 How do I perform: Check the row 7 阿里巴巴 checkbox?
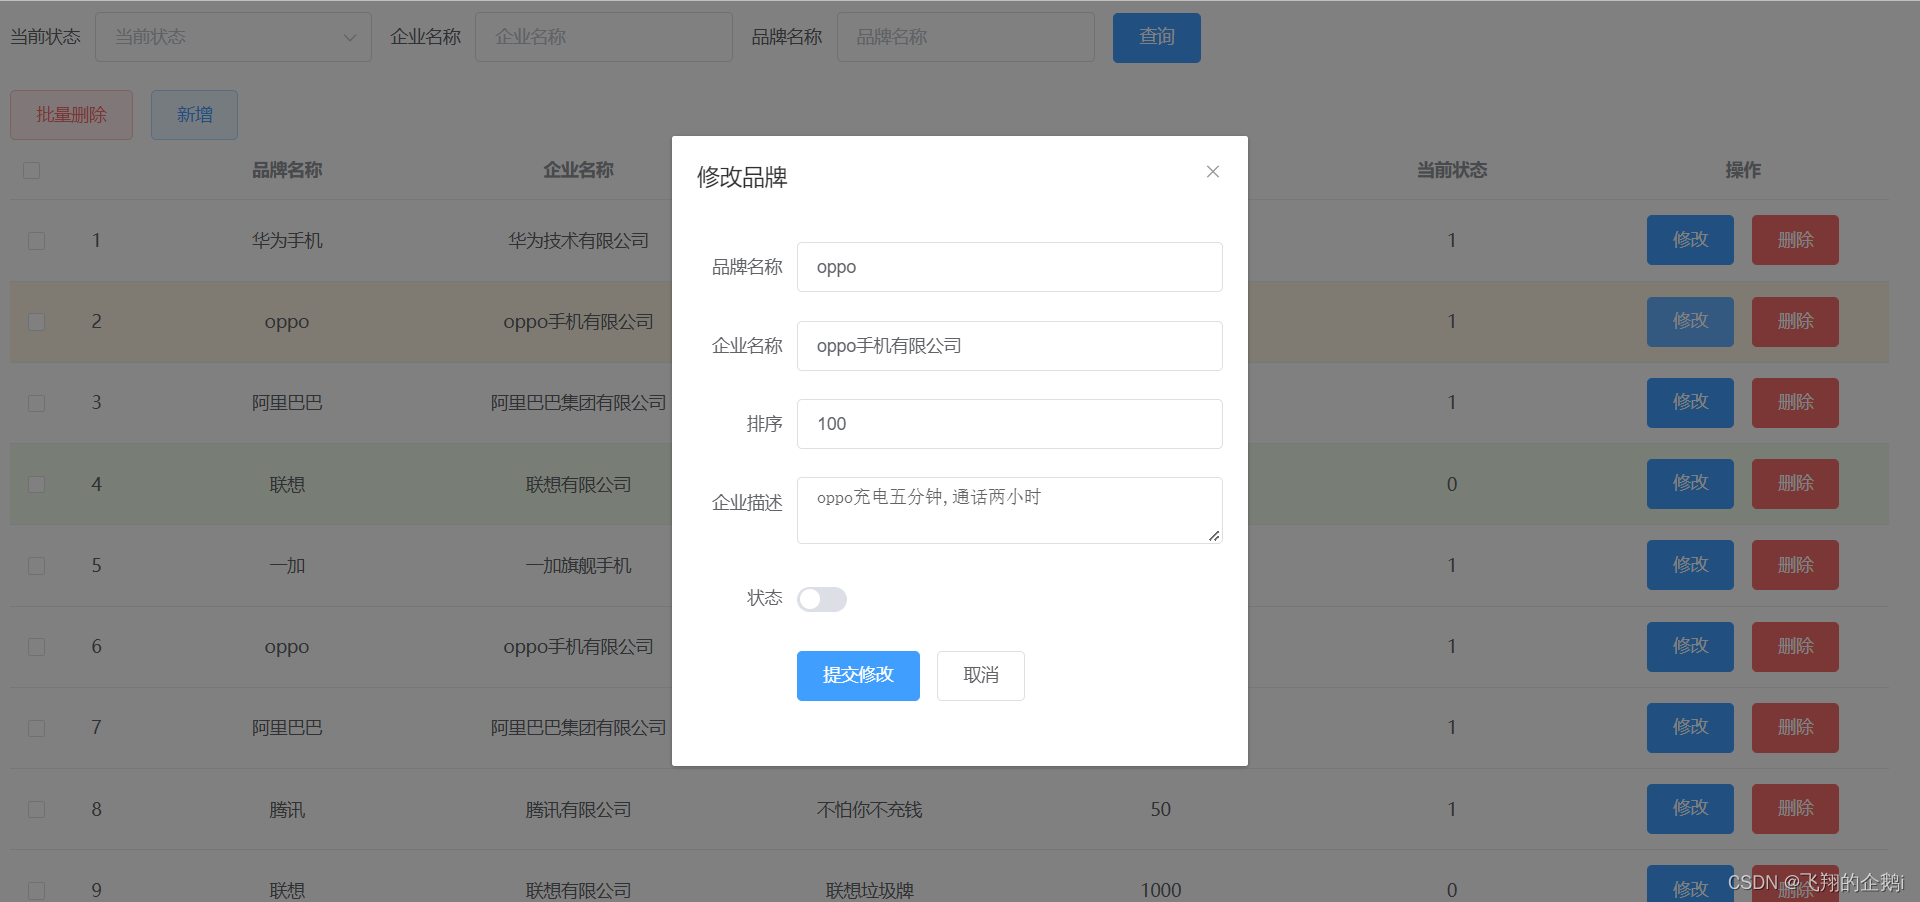tap(37, 728)
